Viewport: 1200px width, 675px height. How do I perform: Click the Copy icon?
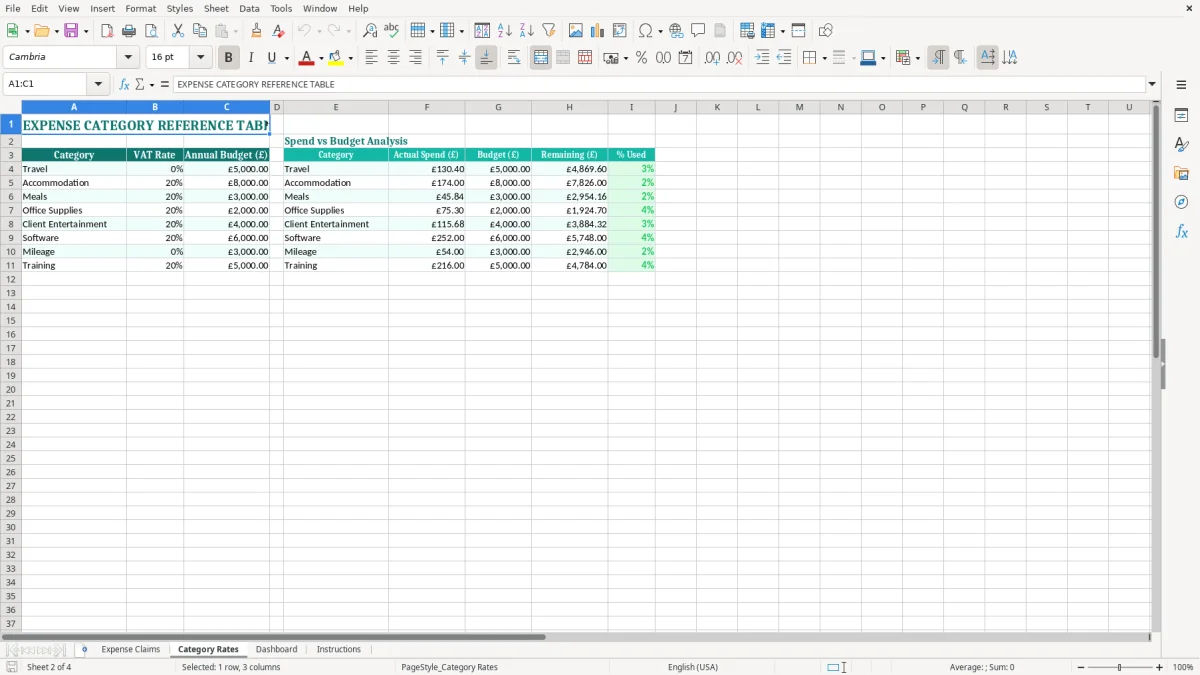click(200, 31)
